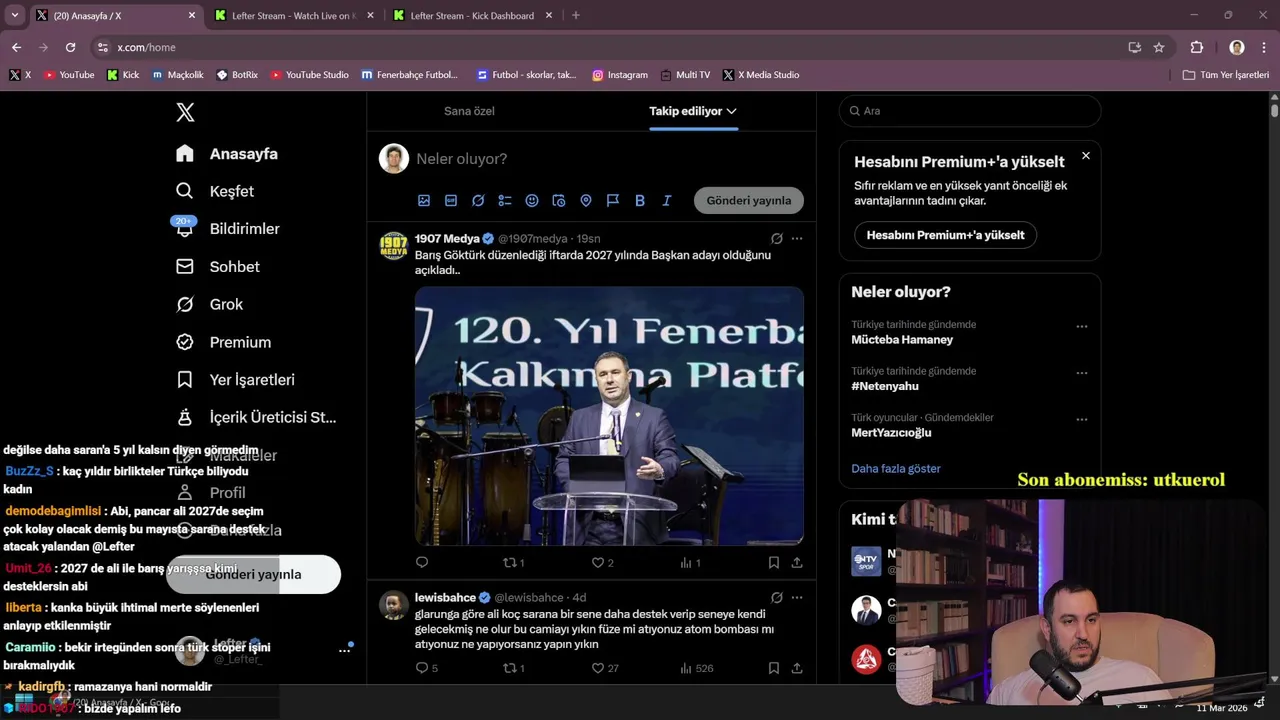Toggle bold text formatting

640,201
